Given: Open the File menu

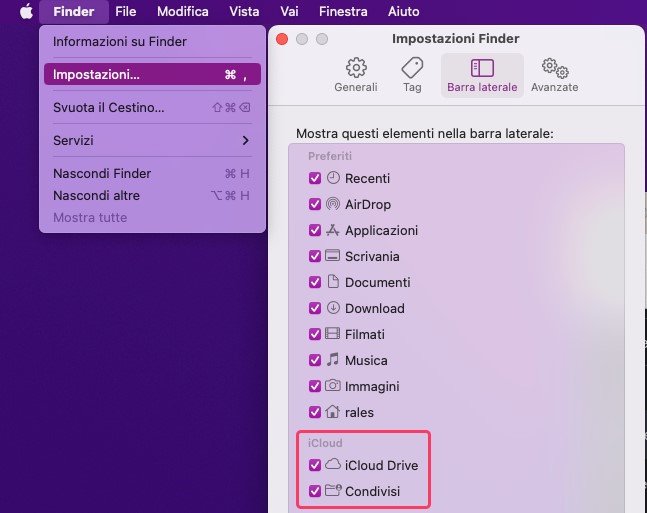Looking at the screenshot, I should (x=126, y=11).
